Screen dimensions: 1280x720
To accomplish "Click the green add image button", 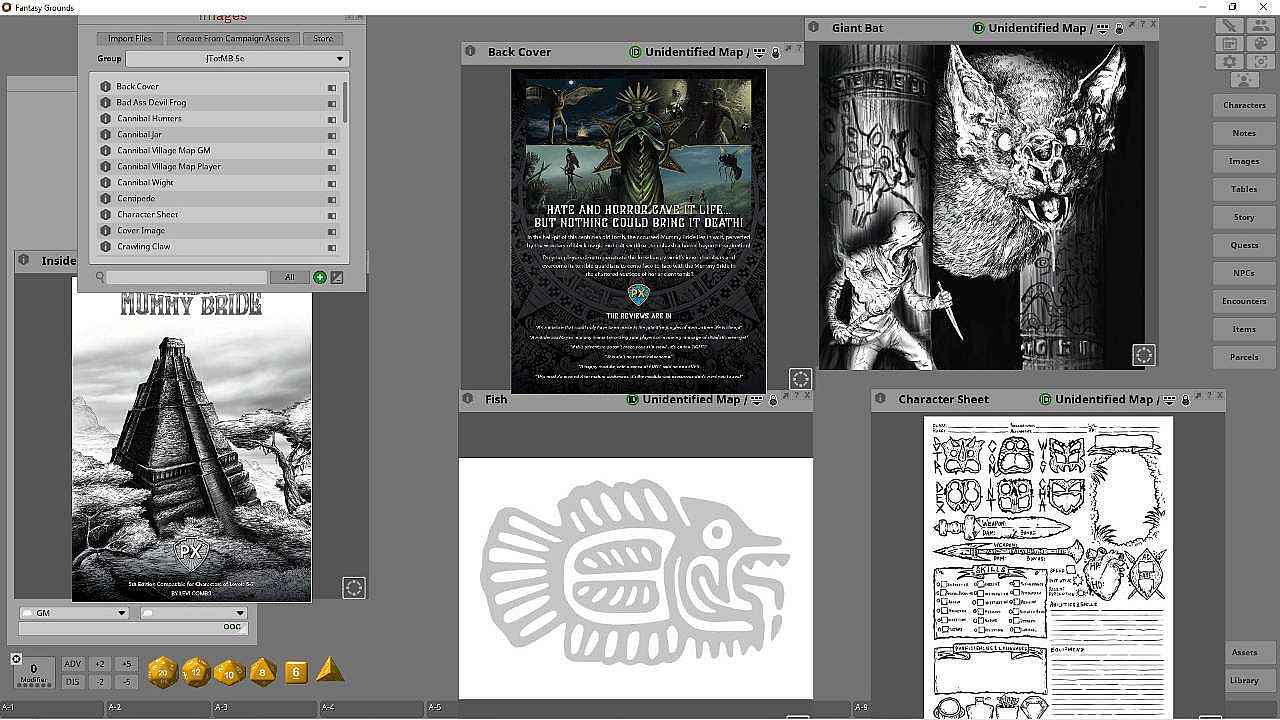I will [320, 277].
